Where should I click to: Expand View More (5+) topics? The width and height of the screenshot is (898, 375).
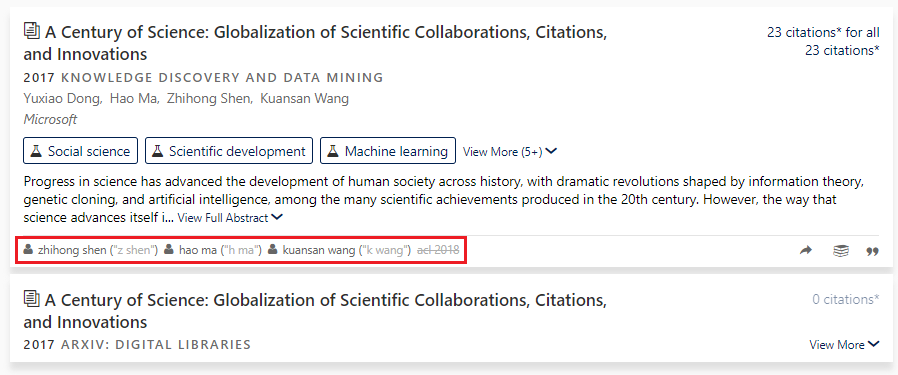pyautogui.click(x=510, y=152)
